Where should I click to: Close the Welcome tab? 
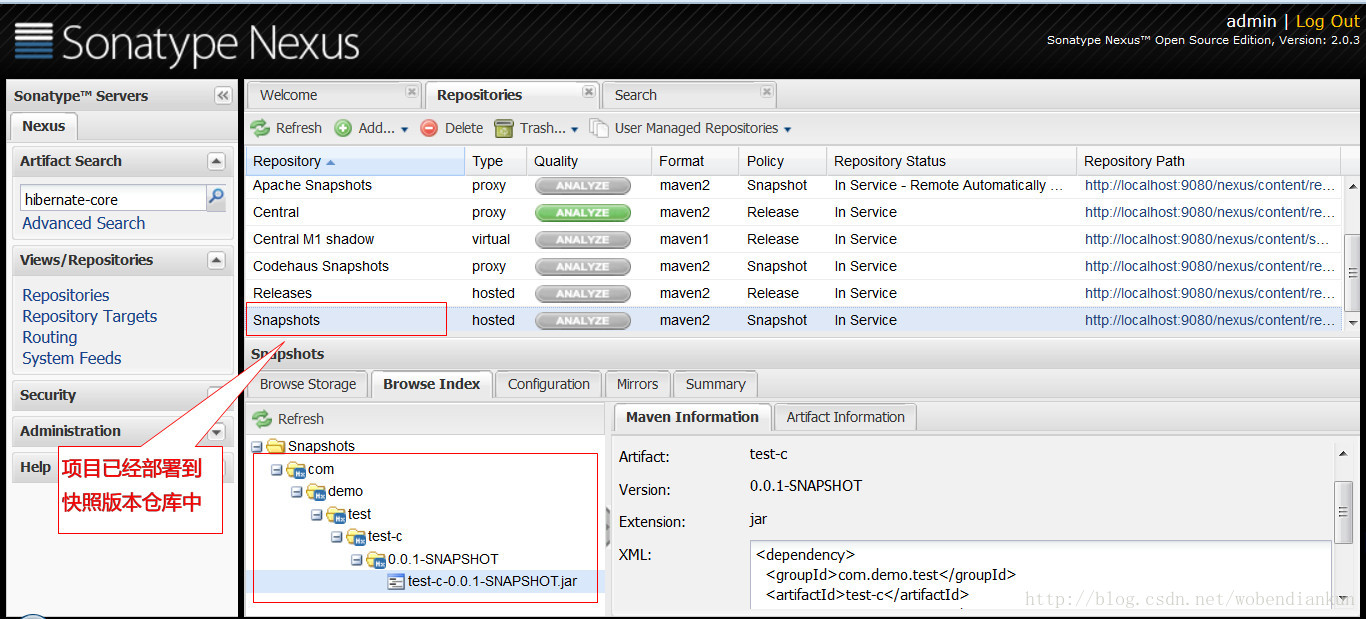click(411, 91)
